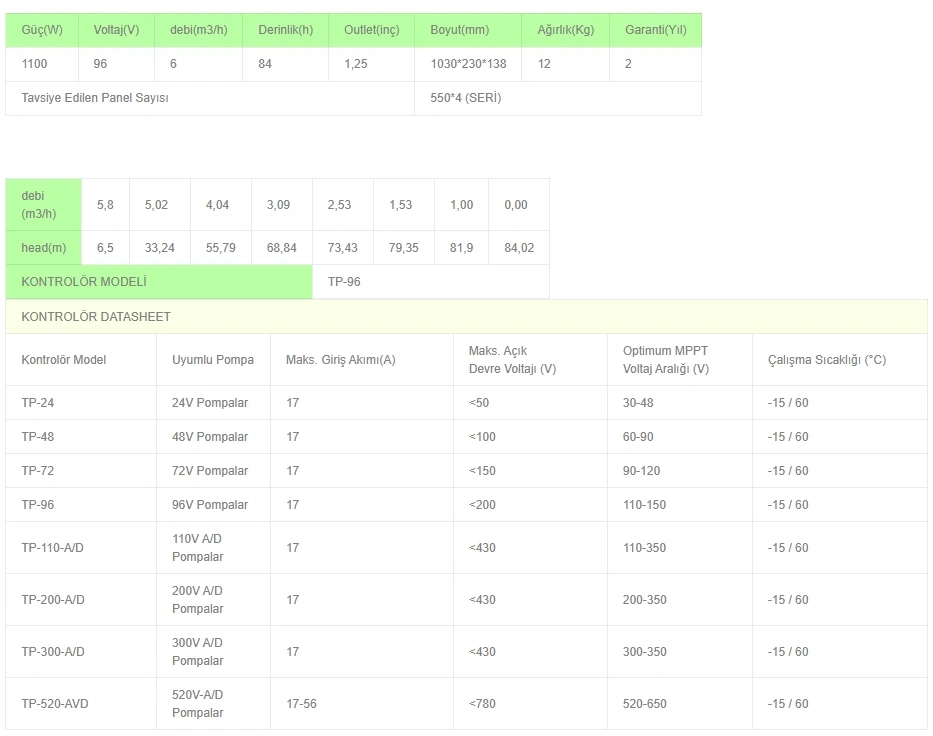
Task: Click the Çalışma Sıcaklığı (°C) column header
Action: 826,360
